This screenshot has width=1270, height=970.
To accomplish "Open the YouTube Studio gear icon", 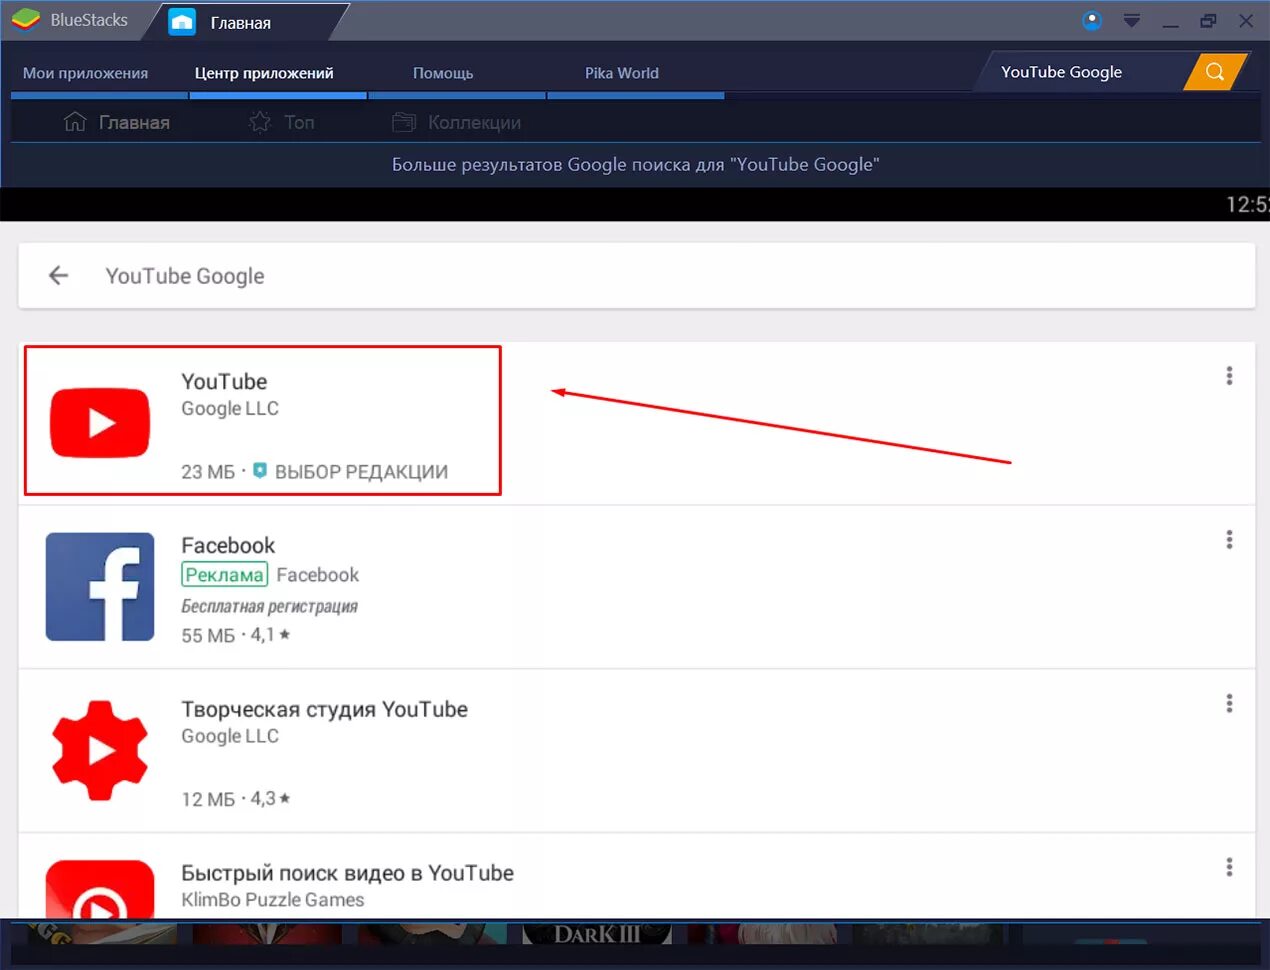I will 100,750.
